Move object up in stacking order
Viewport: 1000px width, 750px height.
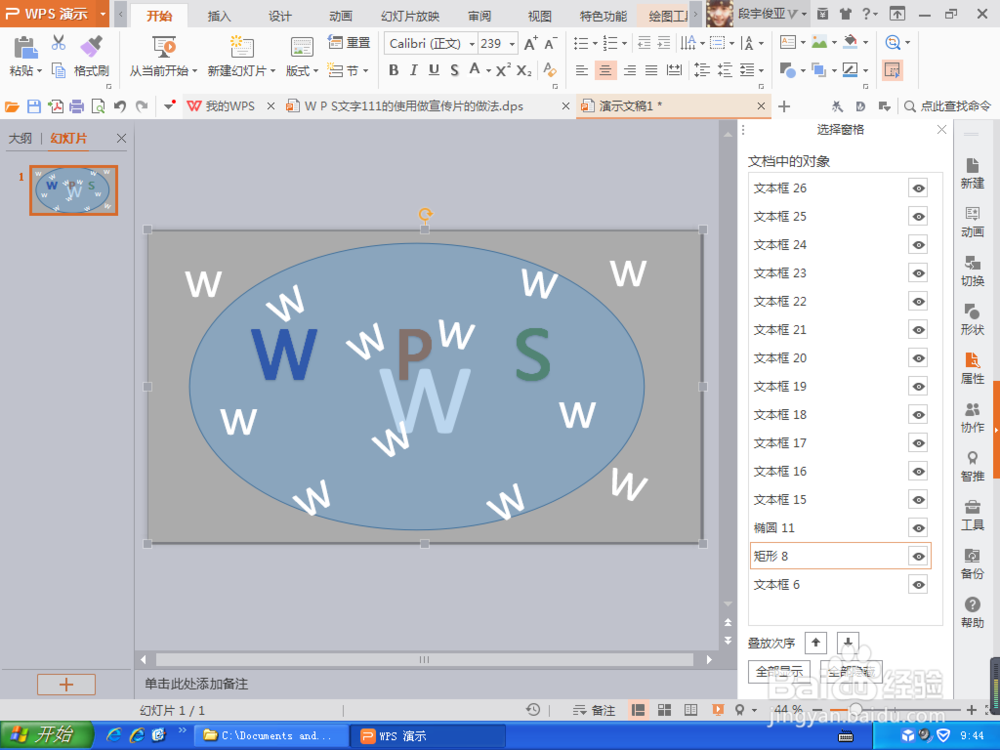(x=816, y=643)
